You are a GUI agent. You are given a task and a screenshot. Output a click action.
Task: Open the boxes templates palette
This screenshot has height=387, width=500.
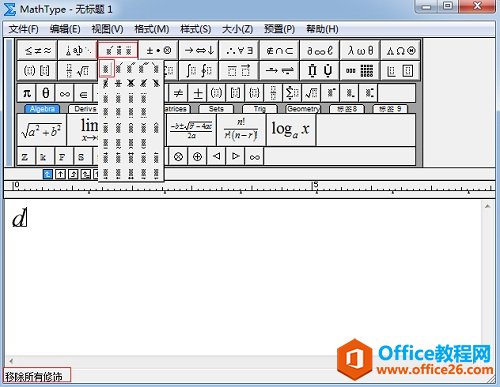(401, 70)
